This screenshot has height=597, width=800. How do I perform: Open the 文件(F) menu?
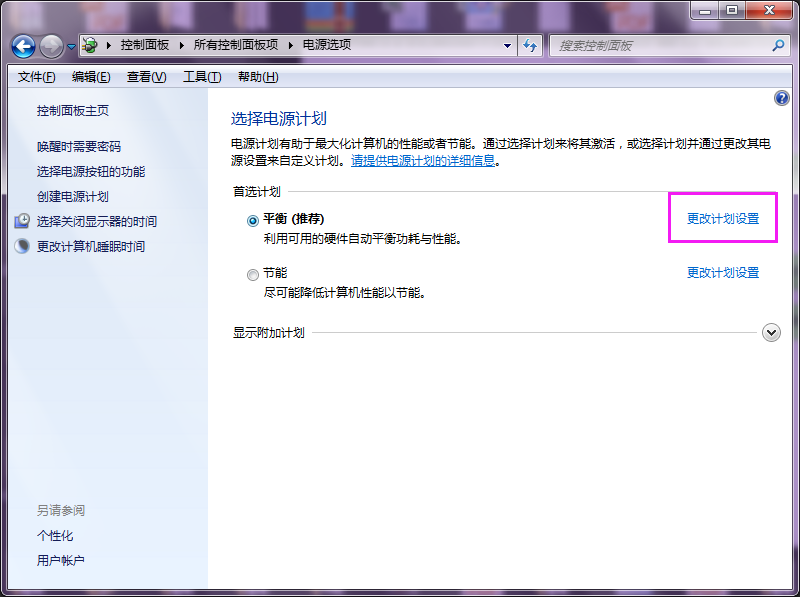tap(36, 77)
